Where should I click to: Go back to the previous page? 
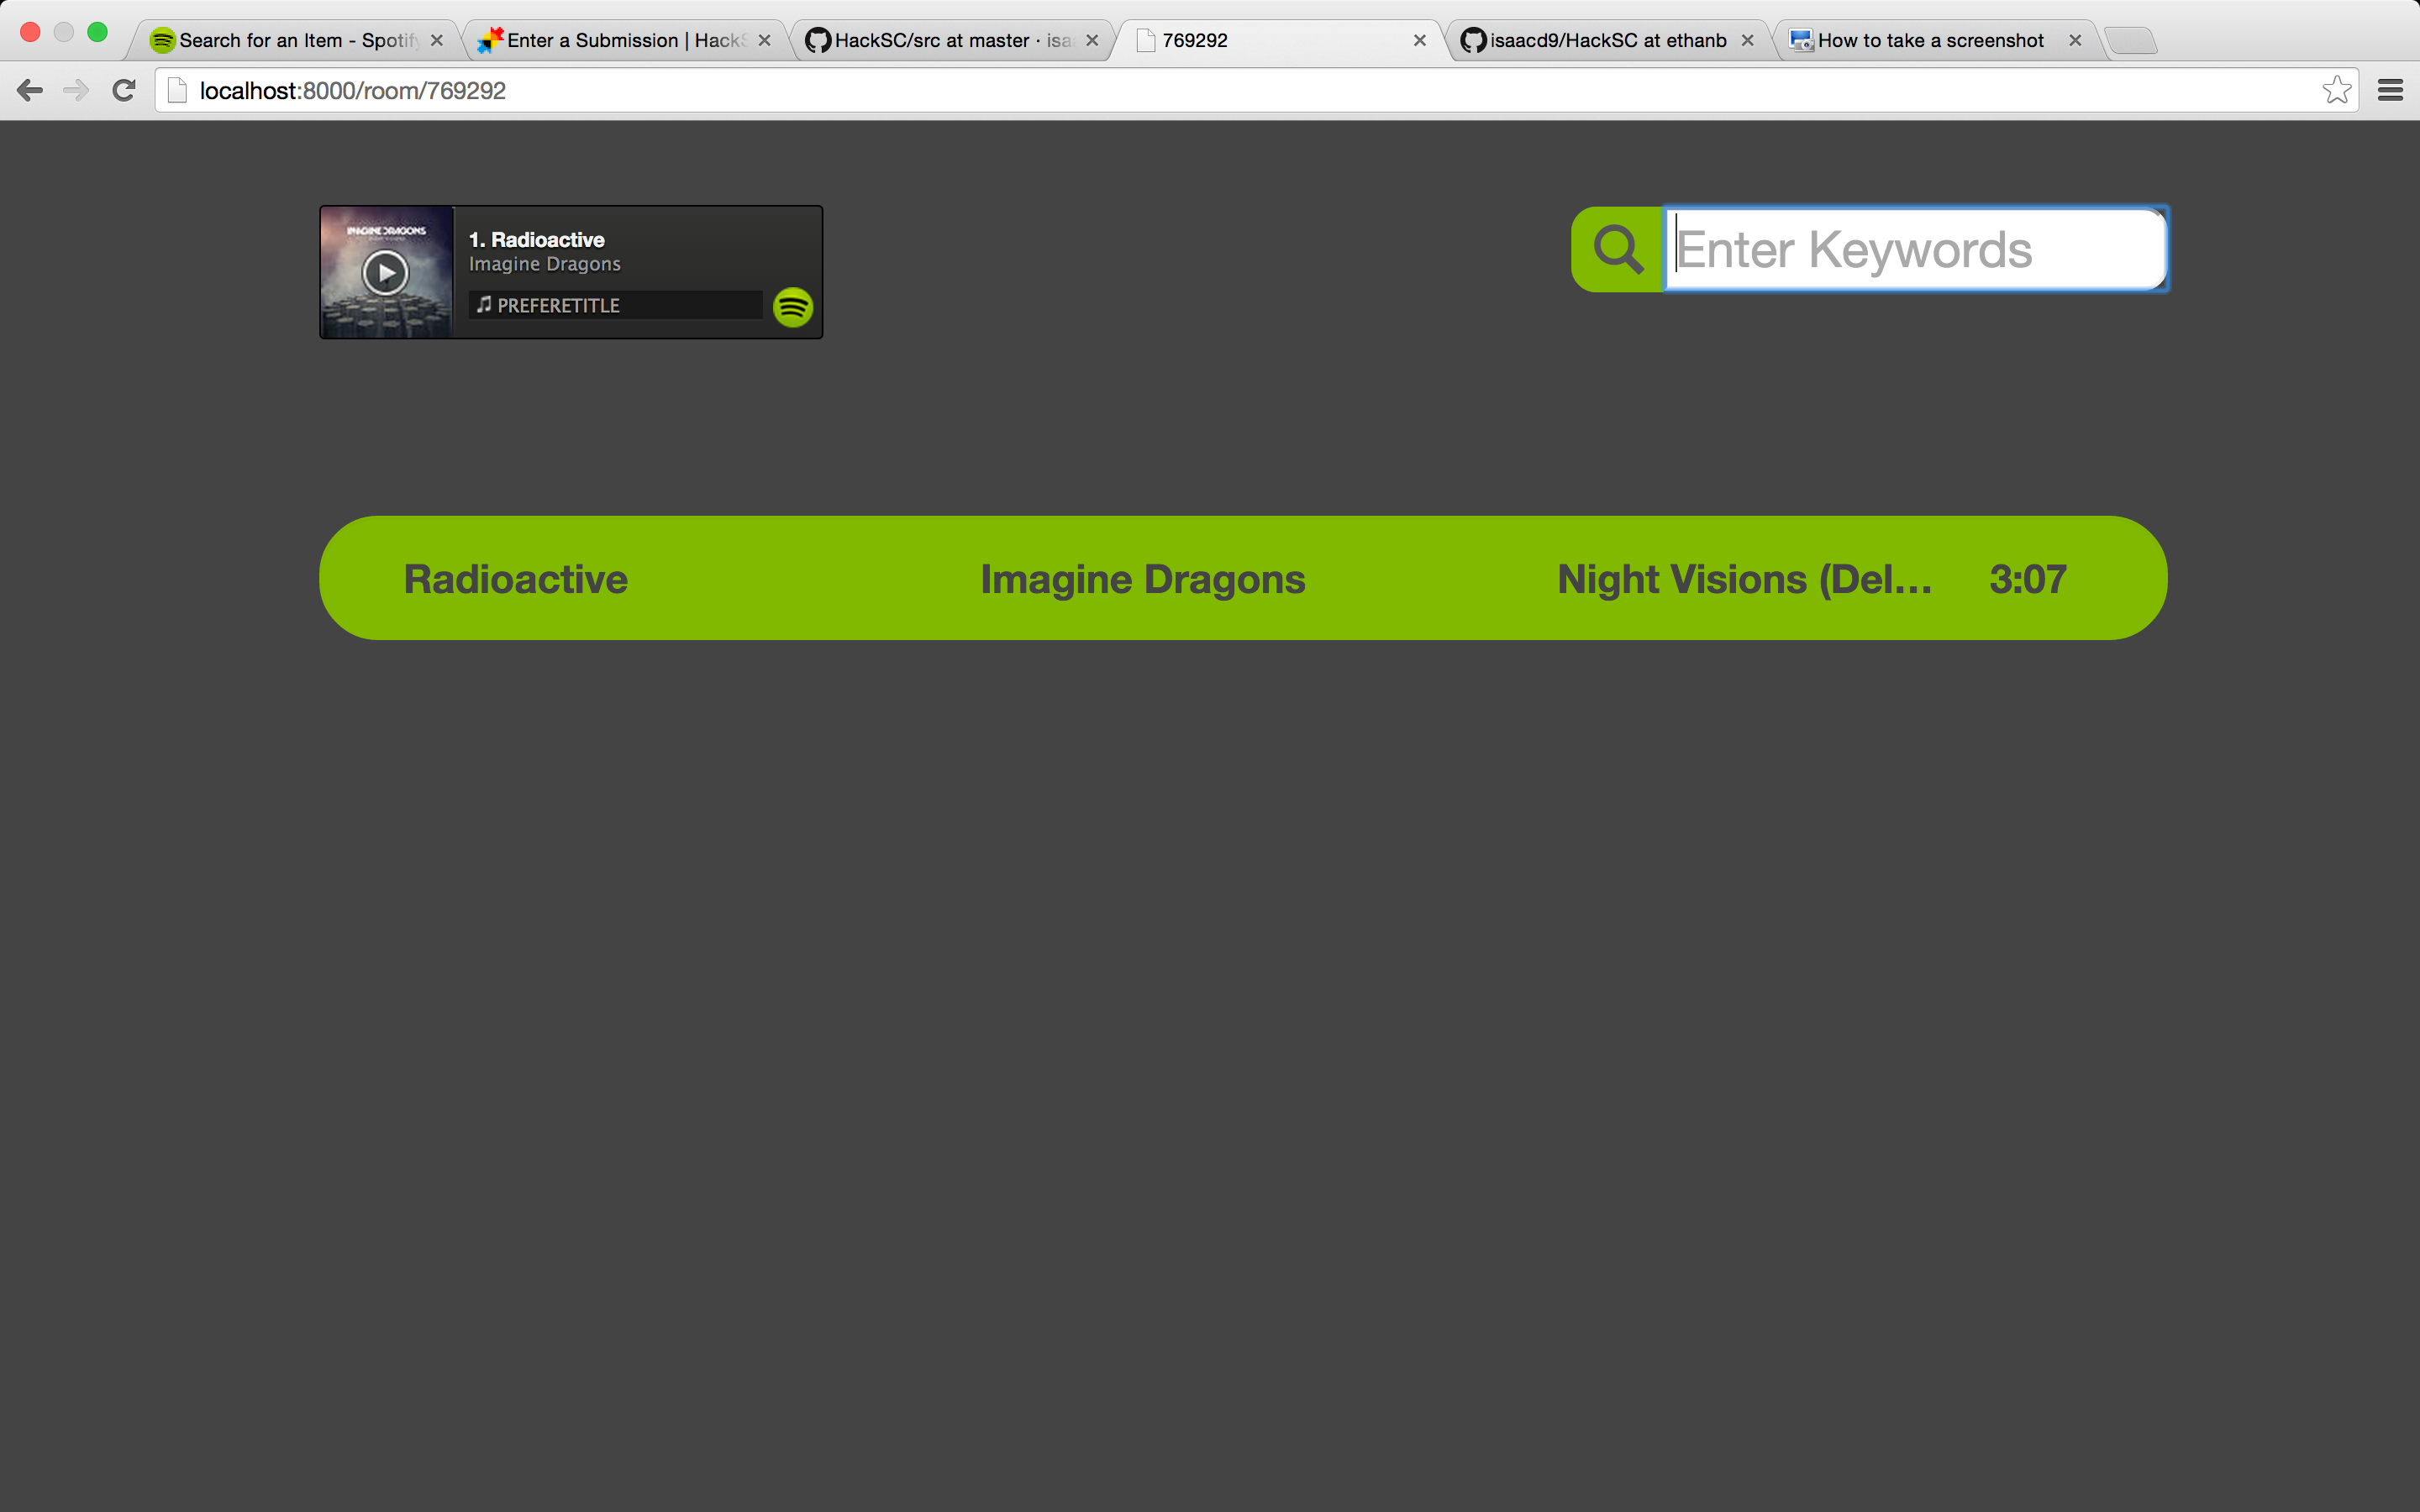point(30,90)
